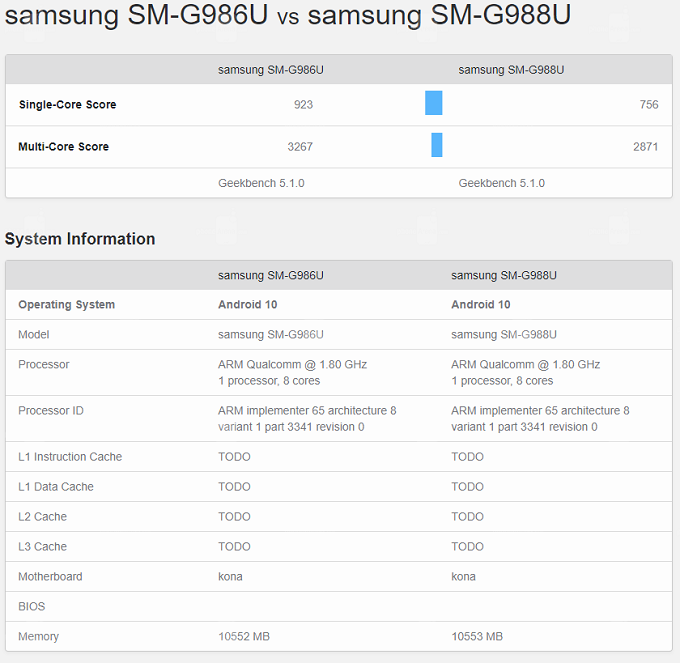Click the Model row label
Viewport: 680px width, 663px height.
pos(33,334)
